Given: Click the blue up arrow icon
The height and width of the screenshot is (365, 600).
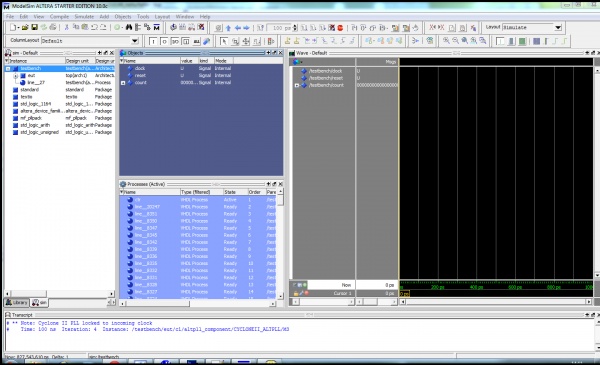Looking at the screenshot, I should pos(228,28).
